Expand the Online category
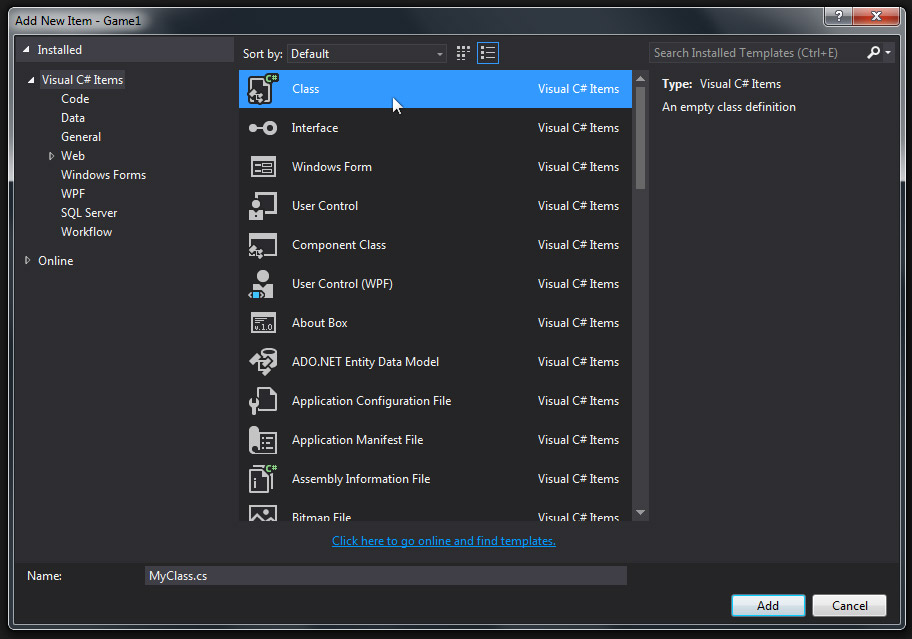Viewport: 912px width, 639px height. tap(28, 261)
